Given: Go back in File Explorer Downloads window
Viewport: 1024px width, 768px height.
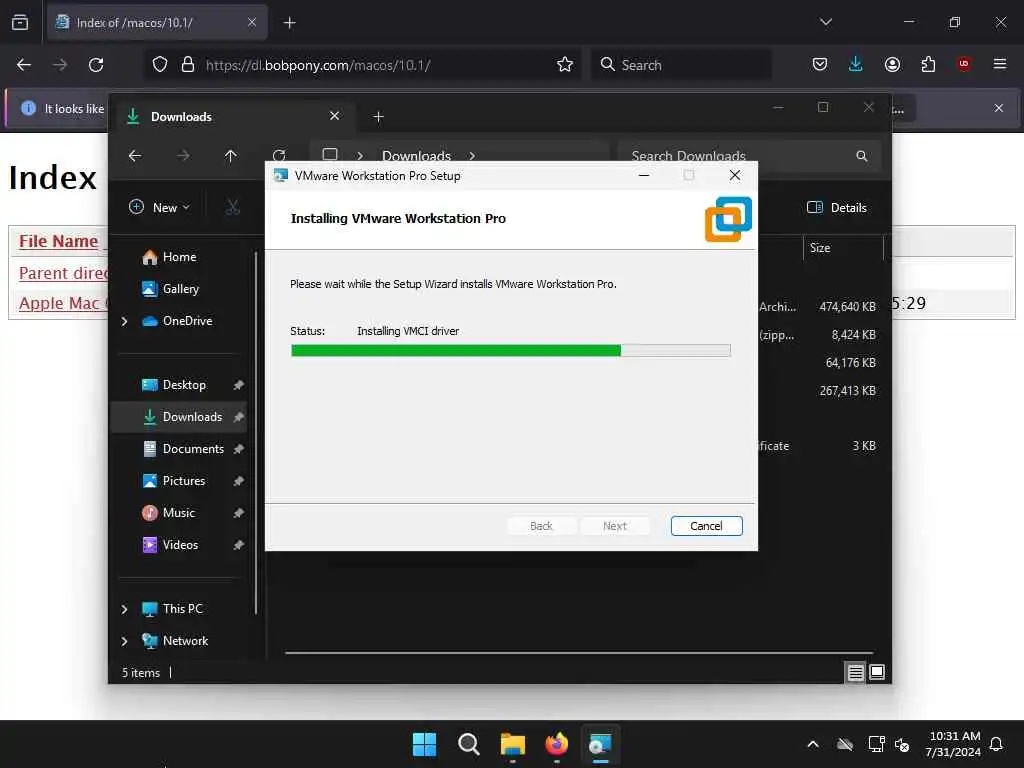Looking at the screenshot, I should (x=135, y=155).
